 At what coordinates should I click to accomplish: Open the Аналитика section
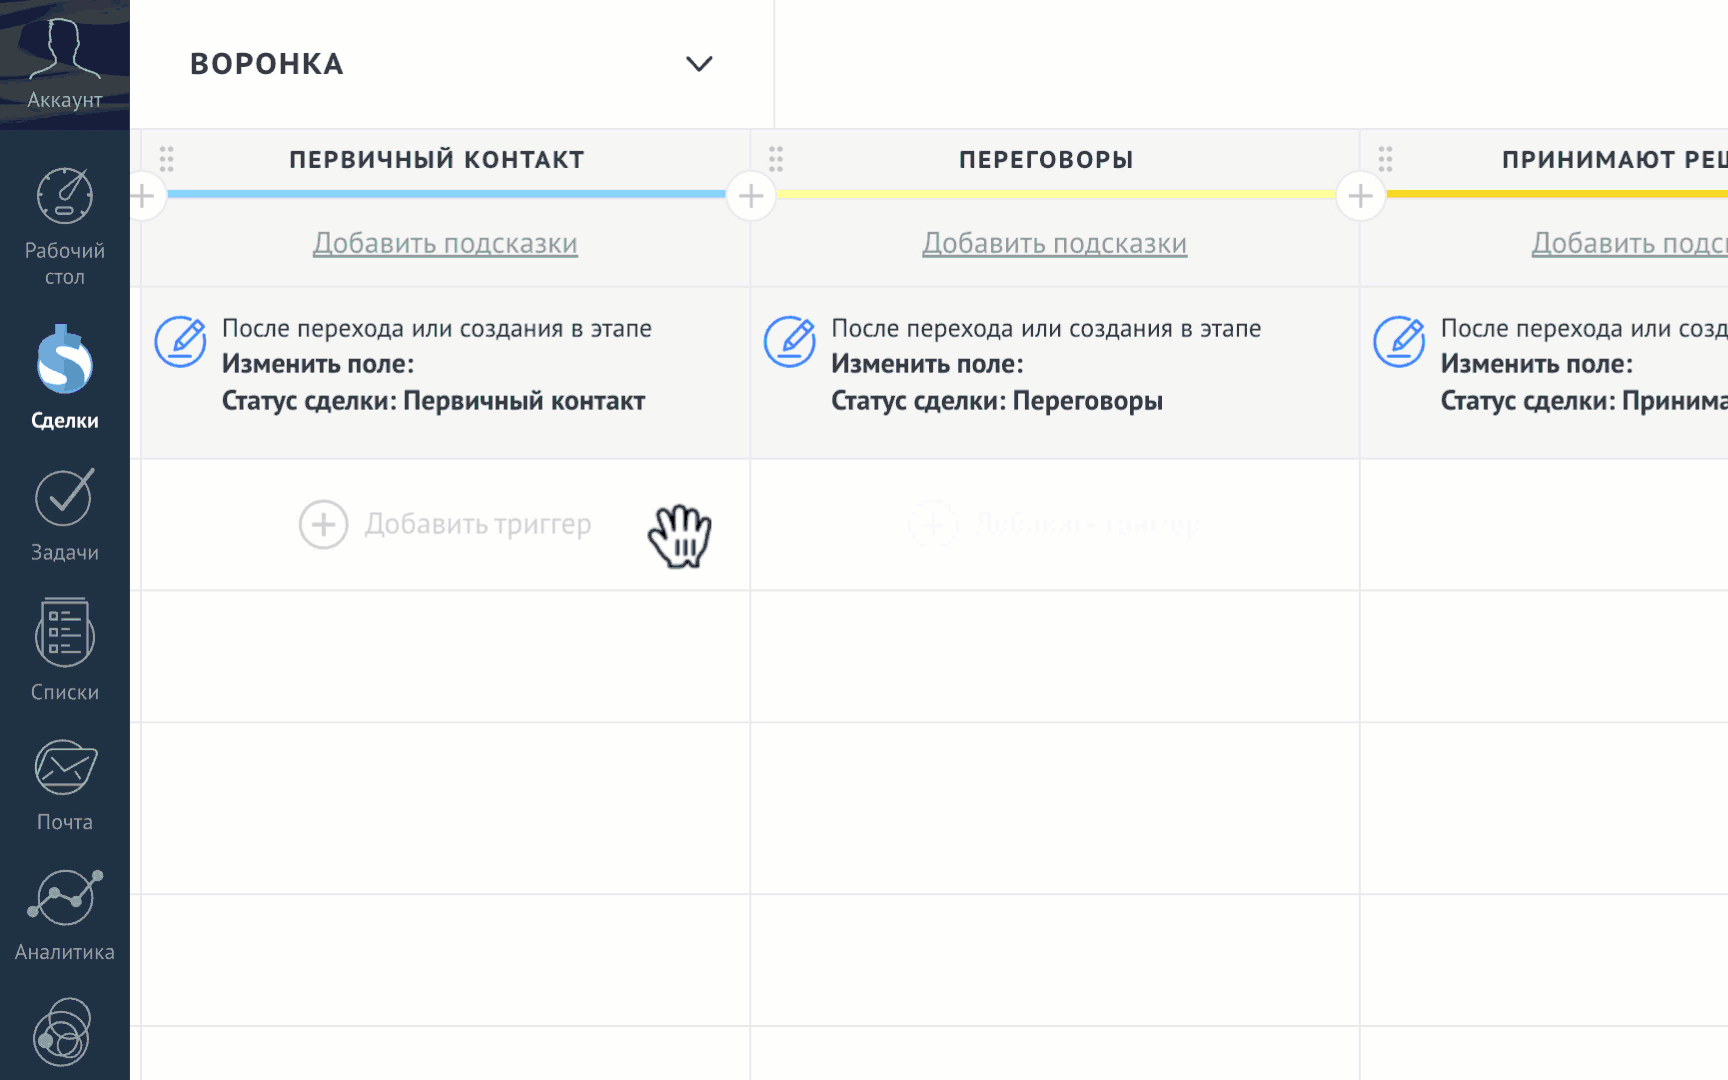pyautogui.click(x=64, y=912)
